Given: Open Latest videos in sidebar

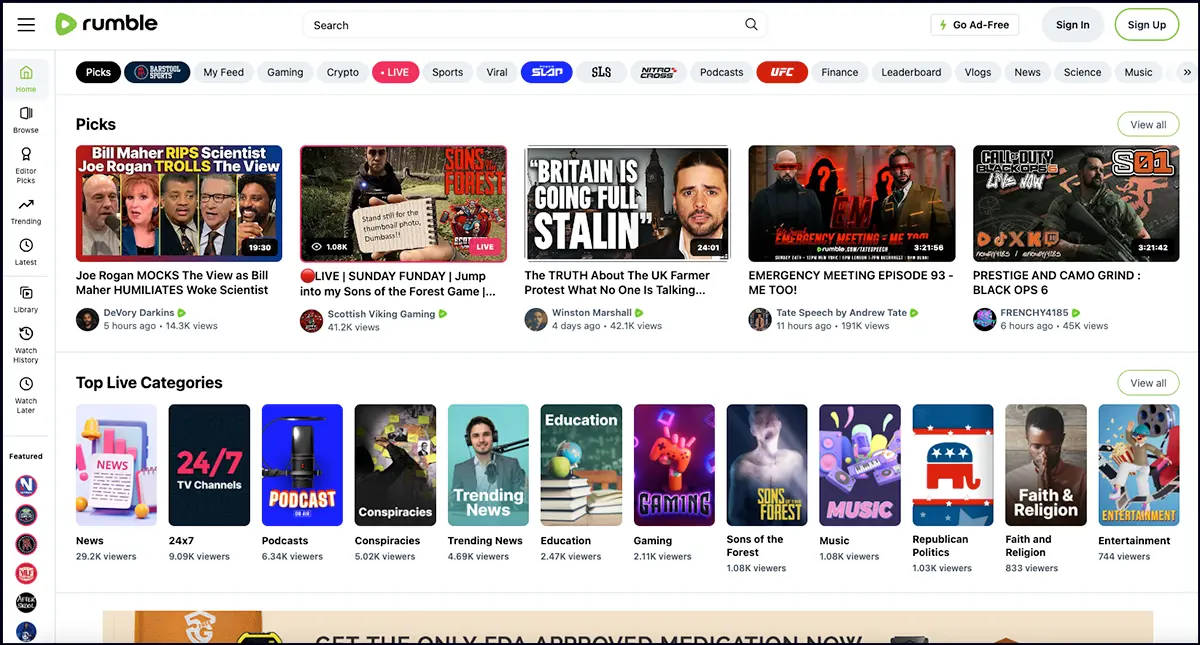Looking at the screenshot, I should click(26, 252).
